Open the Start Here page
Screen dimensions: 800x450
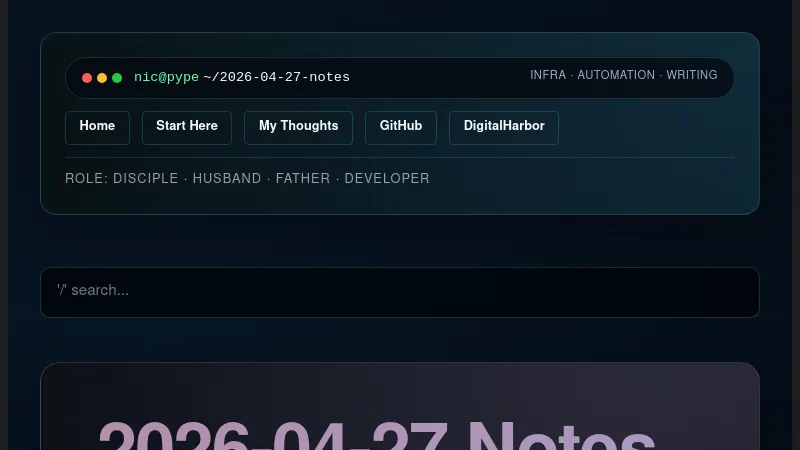pos(187,127)
